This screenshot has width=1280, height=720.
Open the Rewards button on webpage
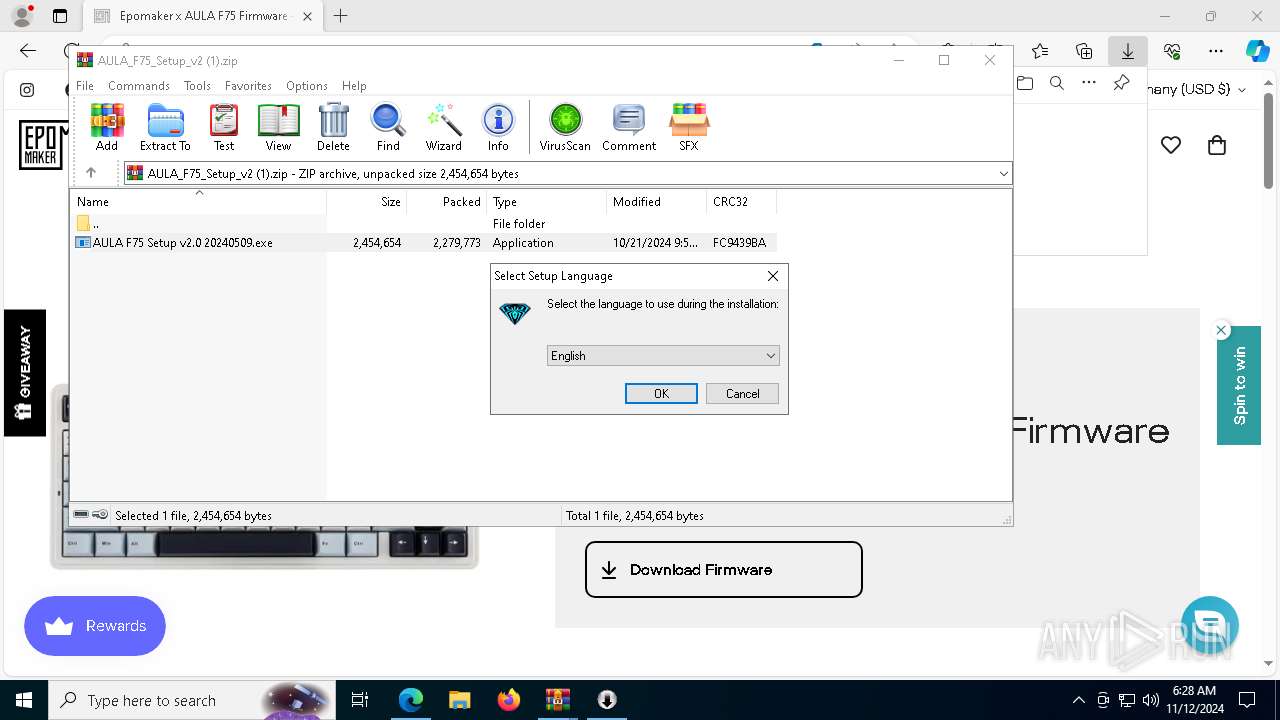[95, 626]
